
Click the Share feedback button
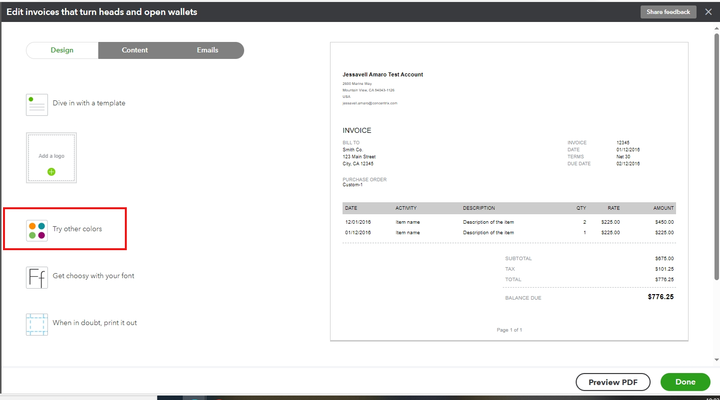[668, 12]
